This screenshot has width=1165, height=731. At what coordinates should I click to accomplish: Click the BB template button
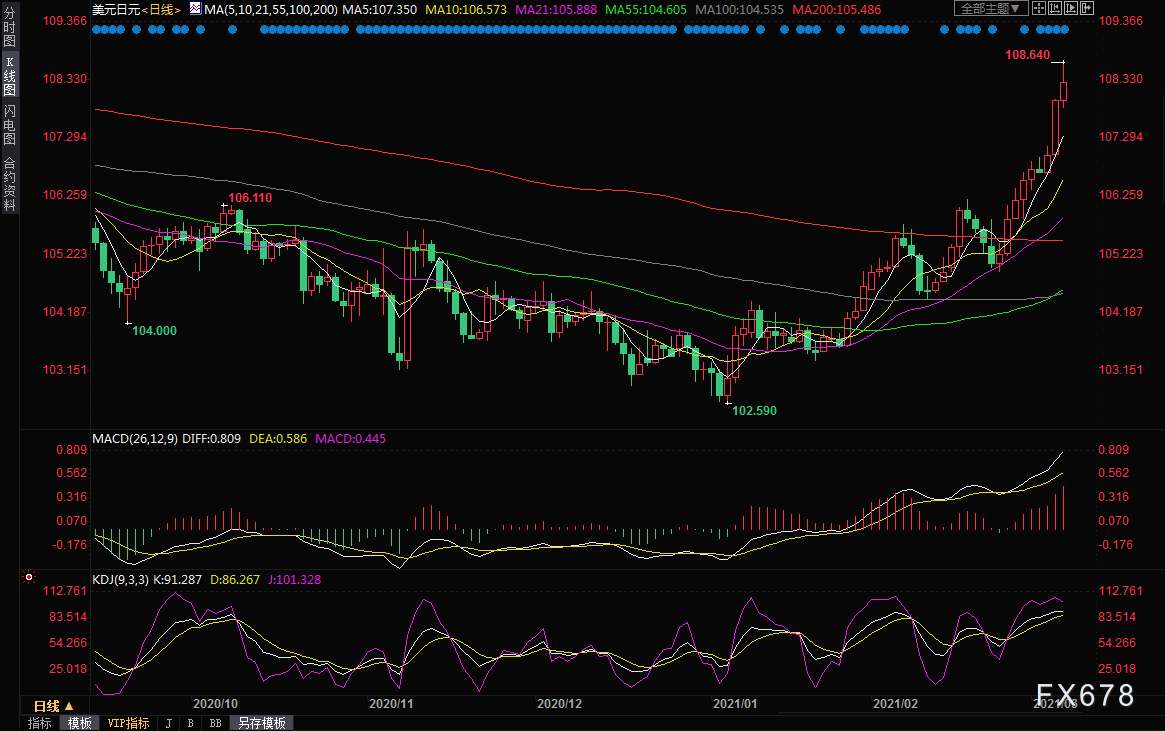pos(215,723)
